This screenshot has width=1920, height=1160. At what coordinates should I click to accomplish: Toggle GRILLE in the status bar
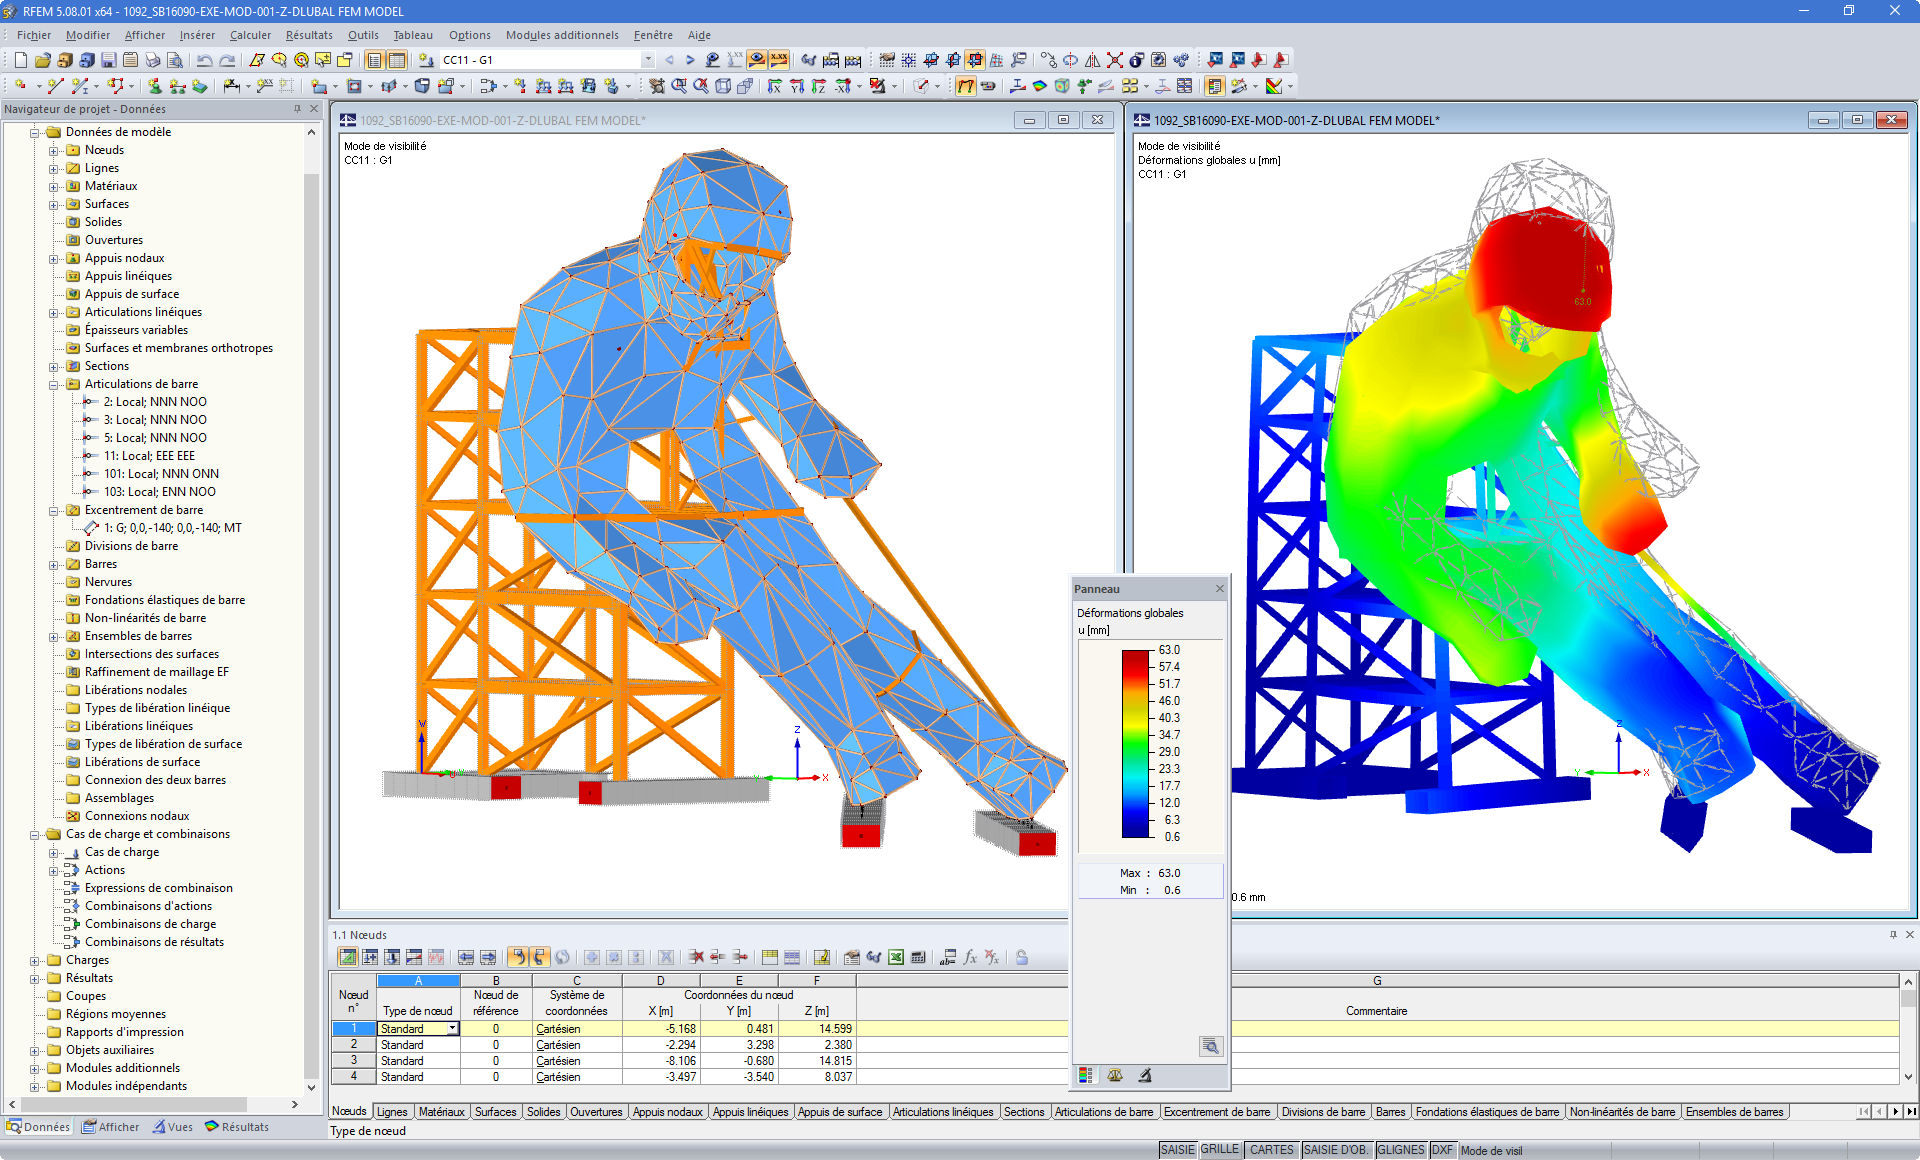tap(1220, 1150)
